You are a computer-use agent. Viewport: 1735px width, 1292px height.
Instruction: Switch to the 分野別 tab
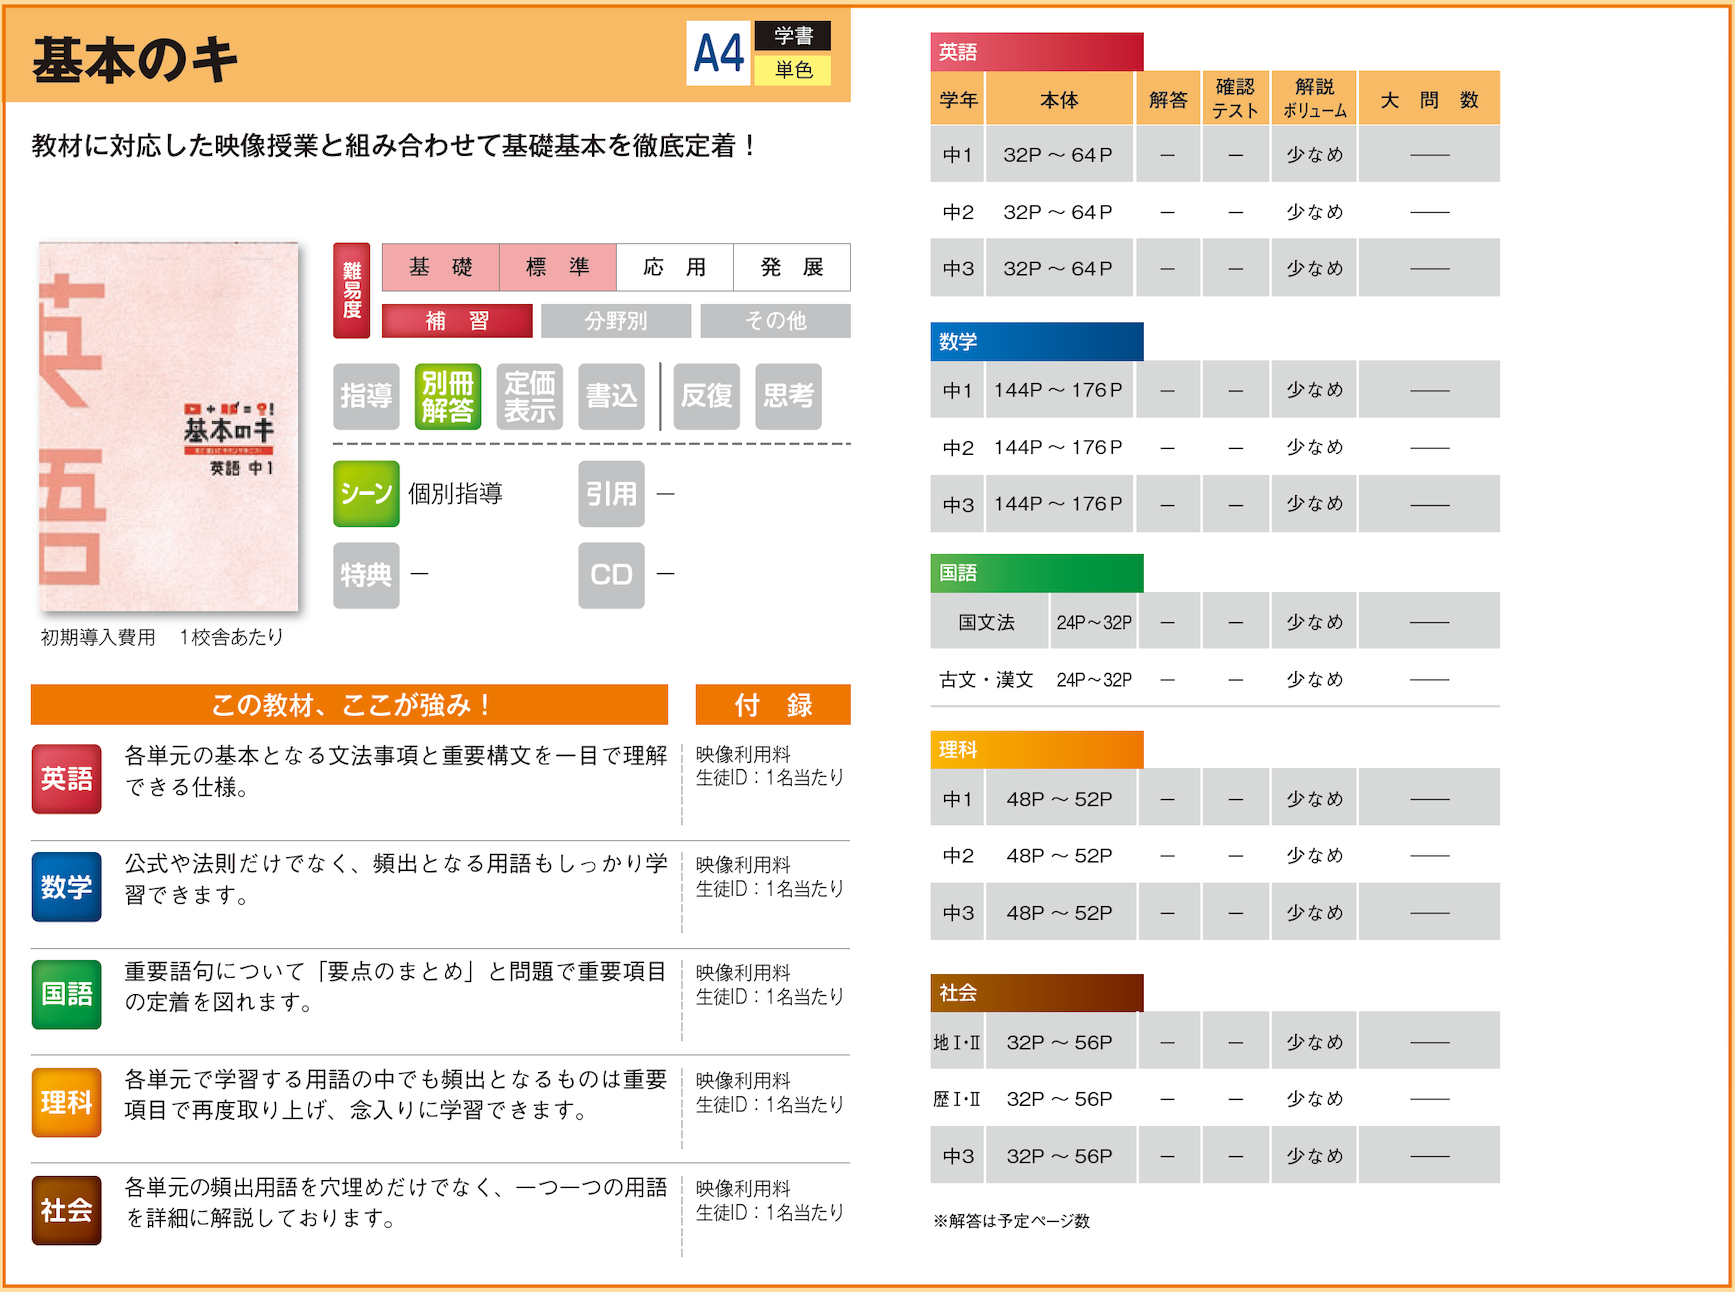[616, 321]
